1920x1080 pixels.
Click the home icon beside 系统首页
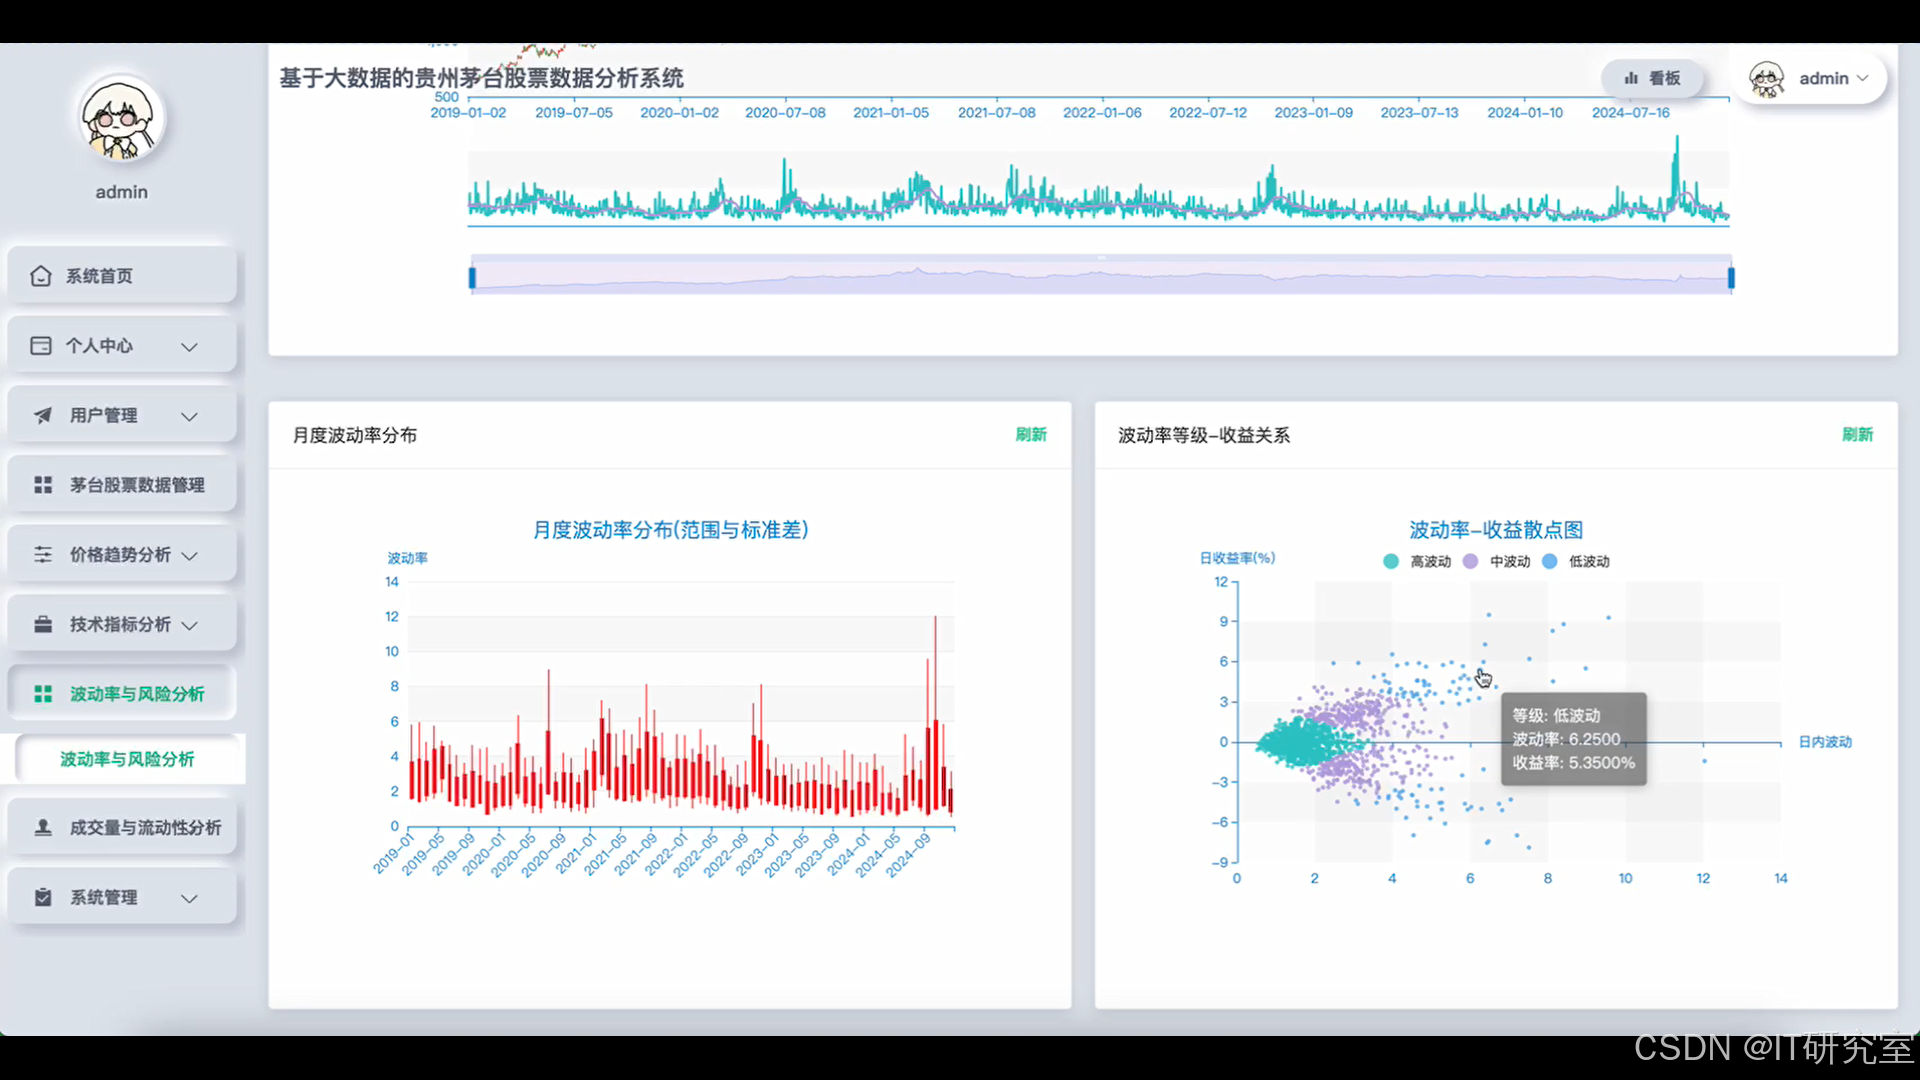click(x=41, y=276)
